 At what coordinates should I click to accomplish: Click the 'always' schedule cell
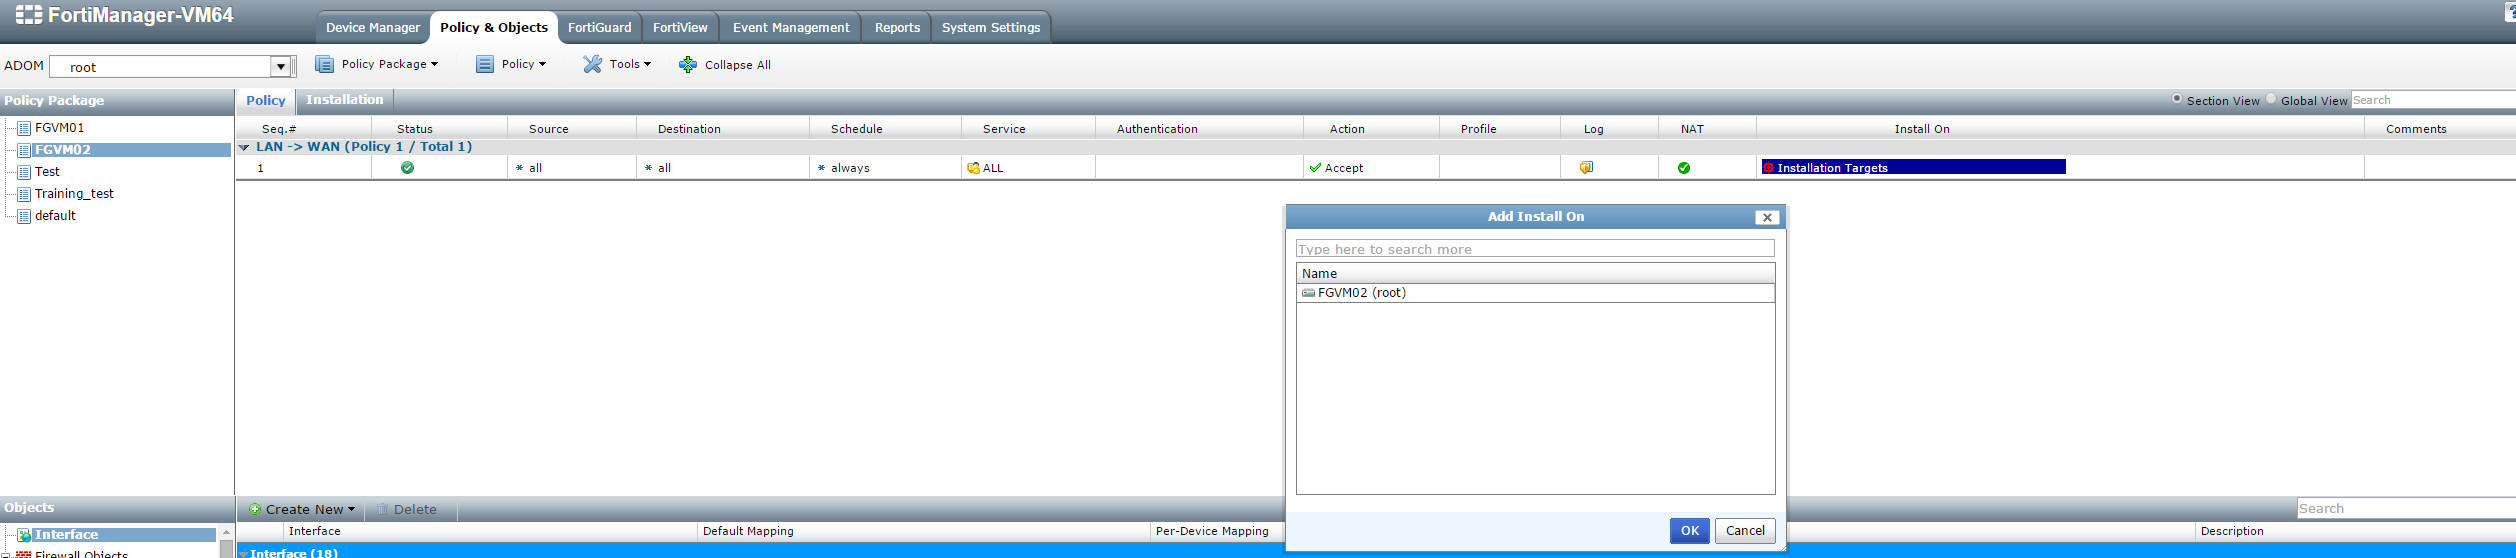pos(885,168)
